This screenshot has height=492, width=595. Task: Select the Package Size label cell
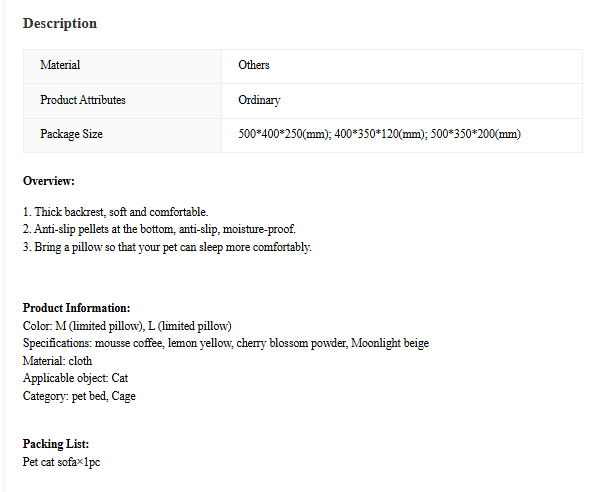coord(123,135)
